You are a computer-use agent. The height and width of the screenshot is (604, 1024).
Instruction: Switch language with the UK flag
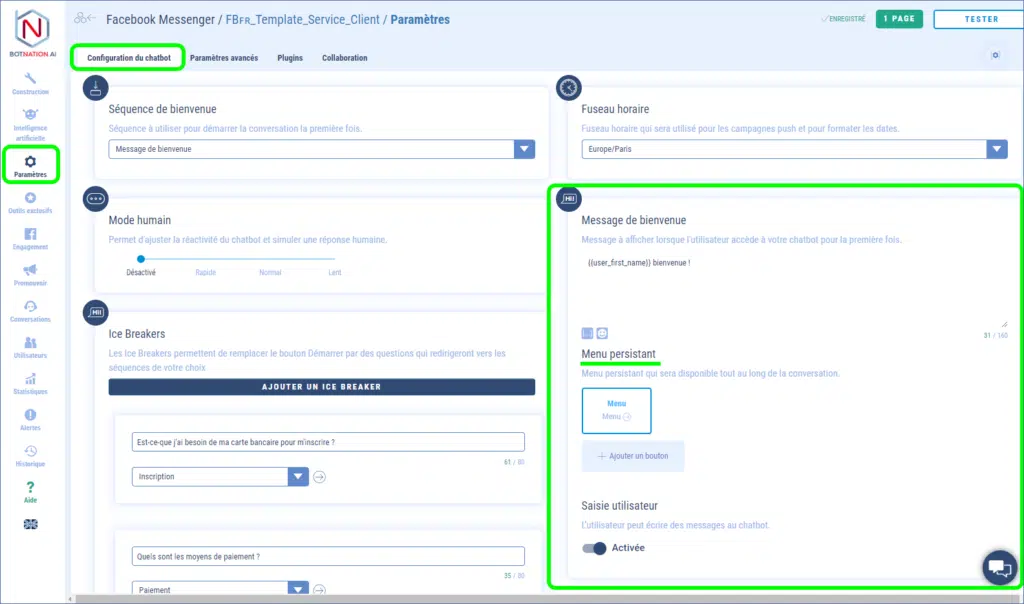30,524
